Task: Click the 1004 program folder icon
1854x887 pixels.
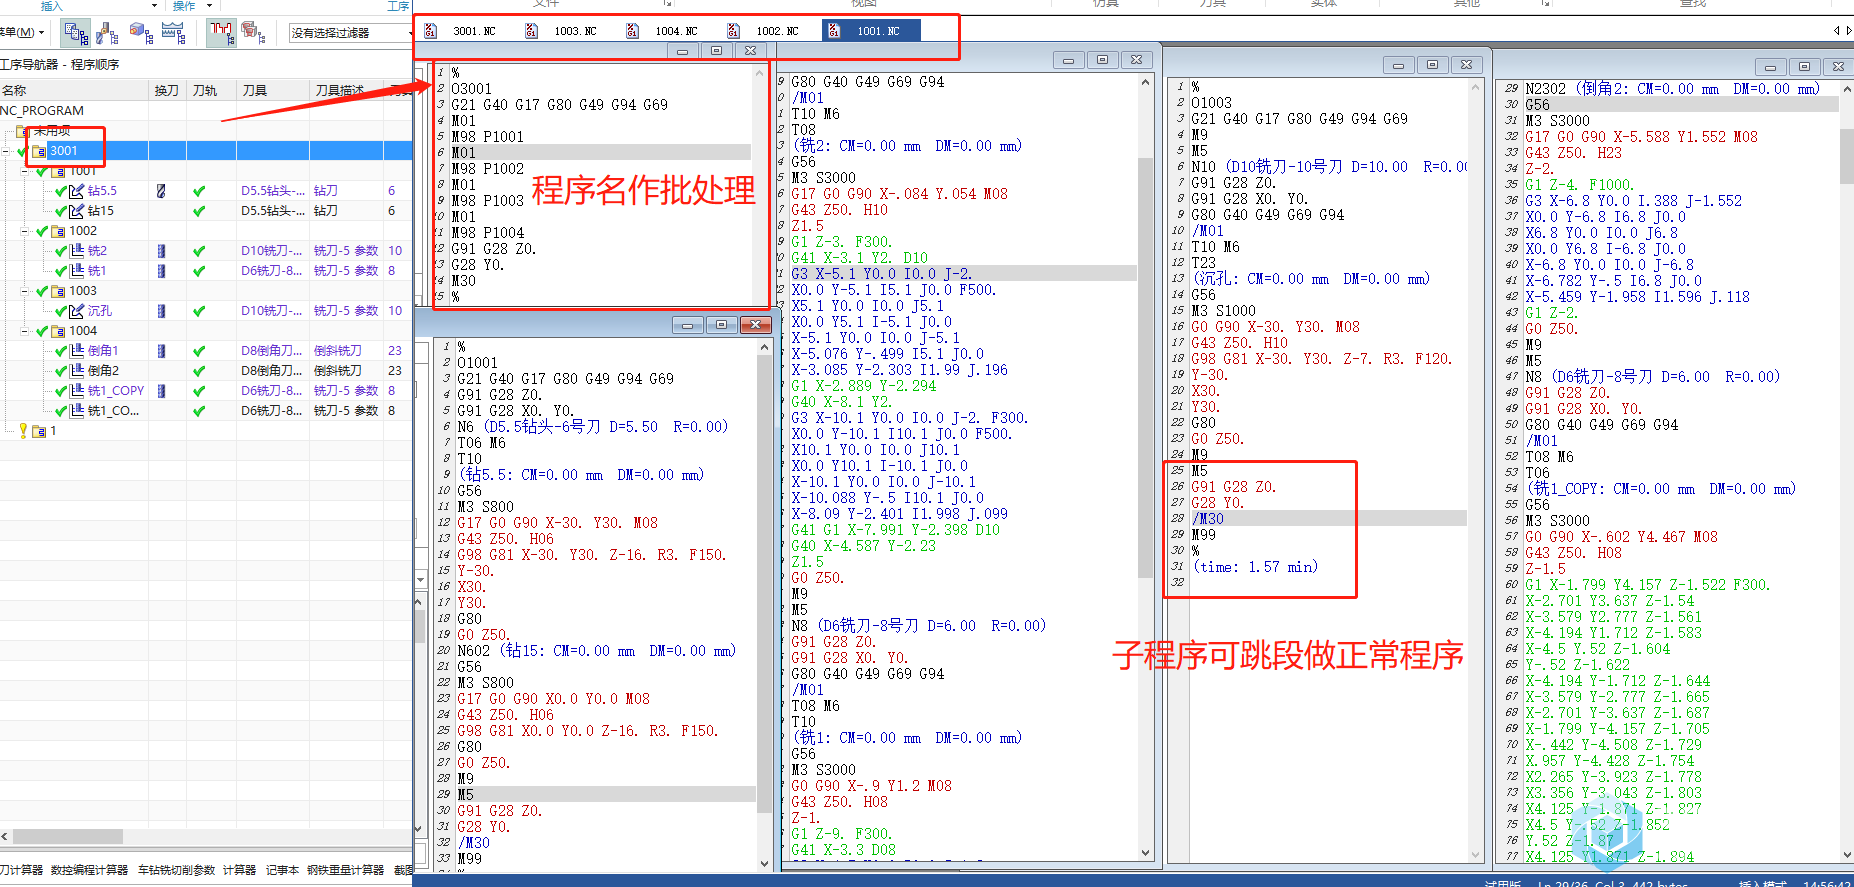Action: (58, 331)
